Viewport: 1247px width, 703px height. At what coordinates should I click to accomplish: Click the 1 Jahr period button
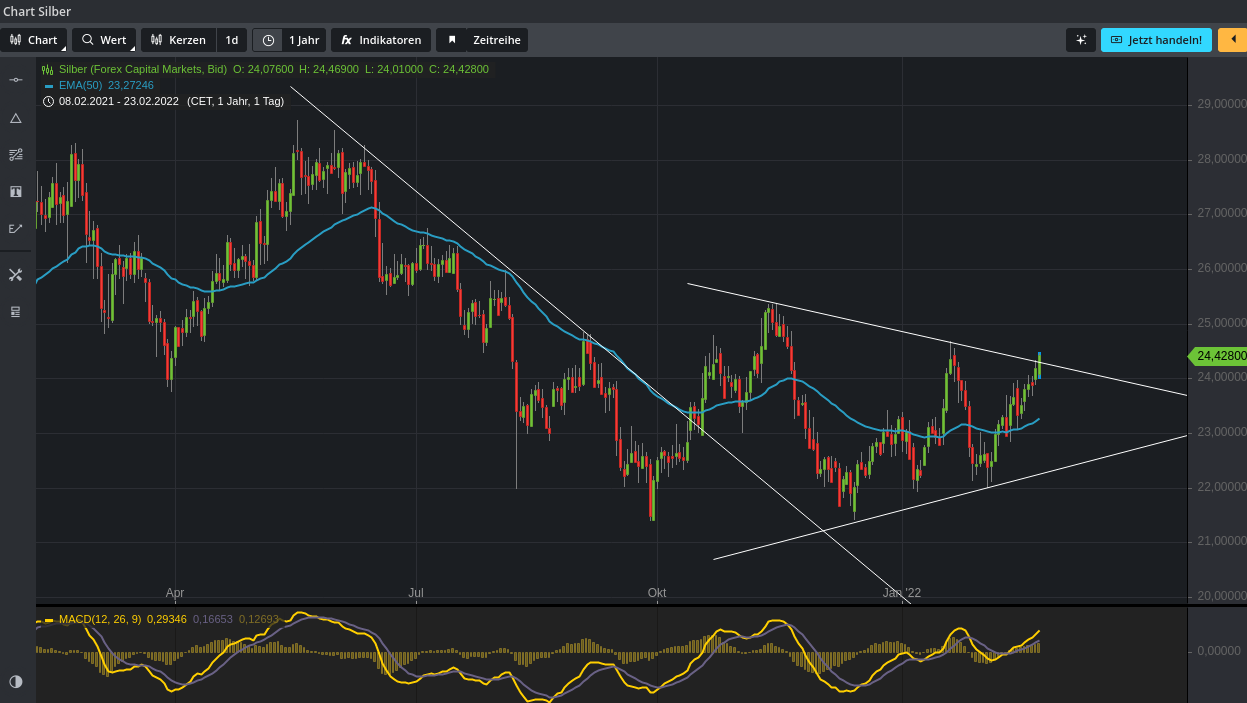point(304,40)
